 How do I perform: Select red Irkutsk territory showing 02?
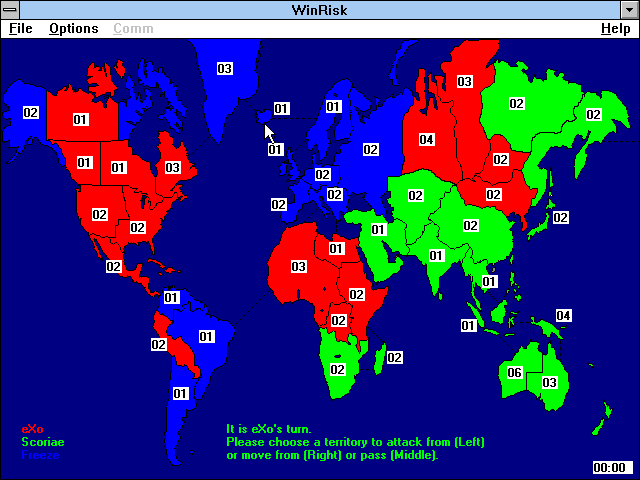point(500,160)
